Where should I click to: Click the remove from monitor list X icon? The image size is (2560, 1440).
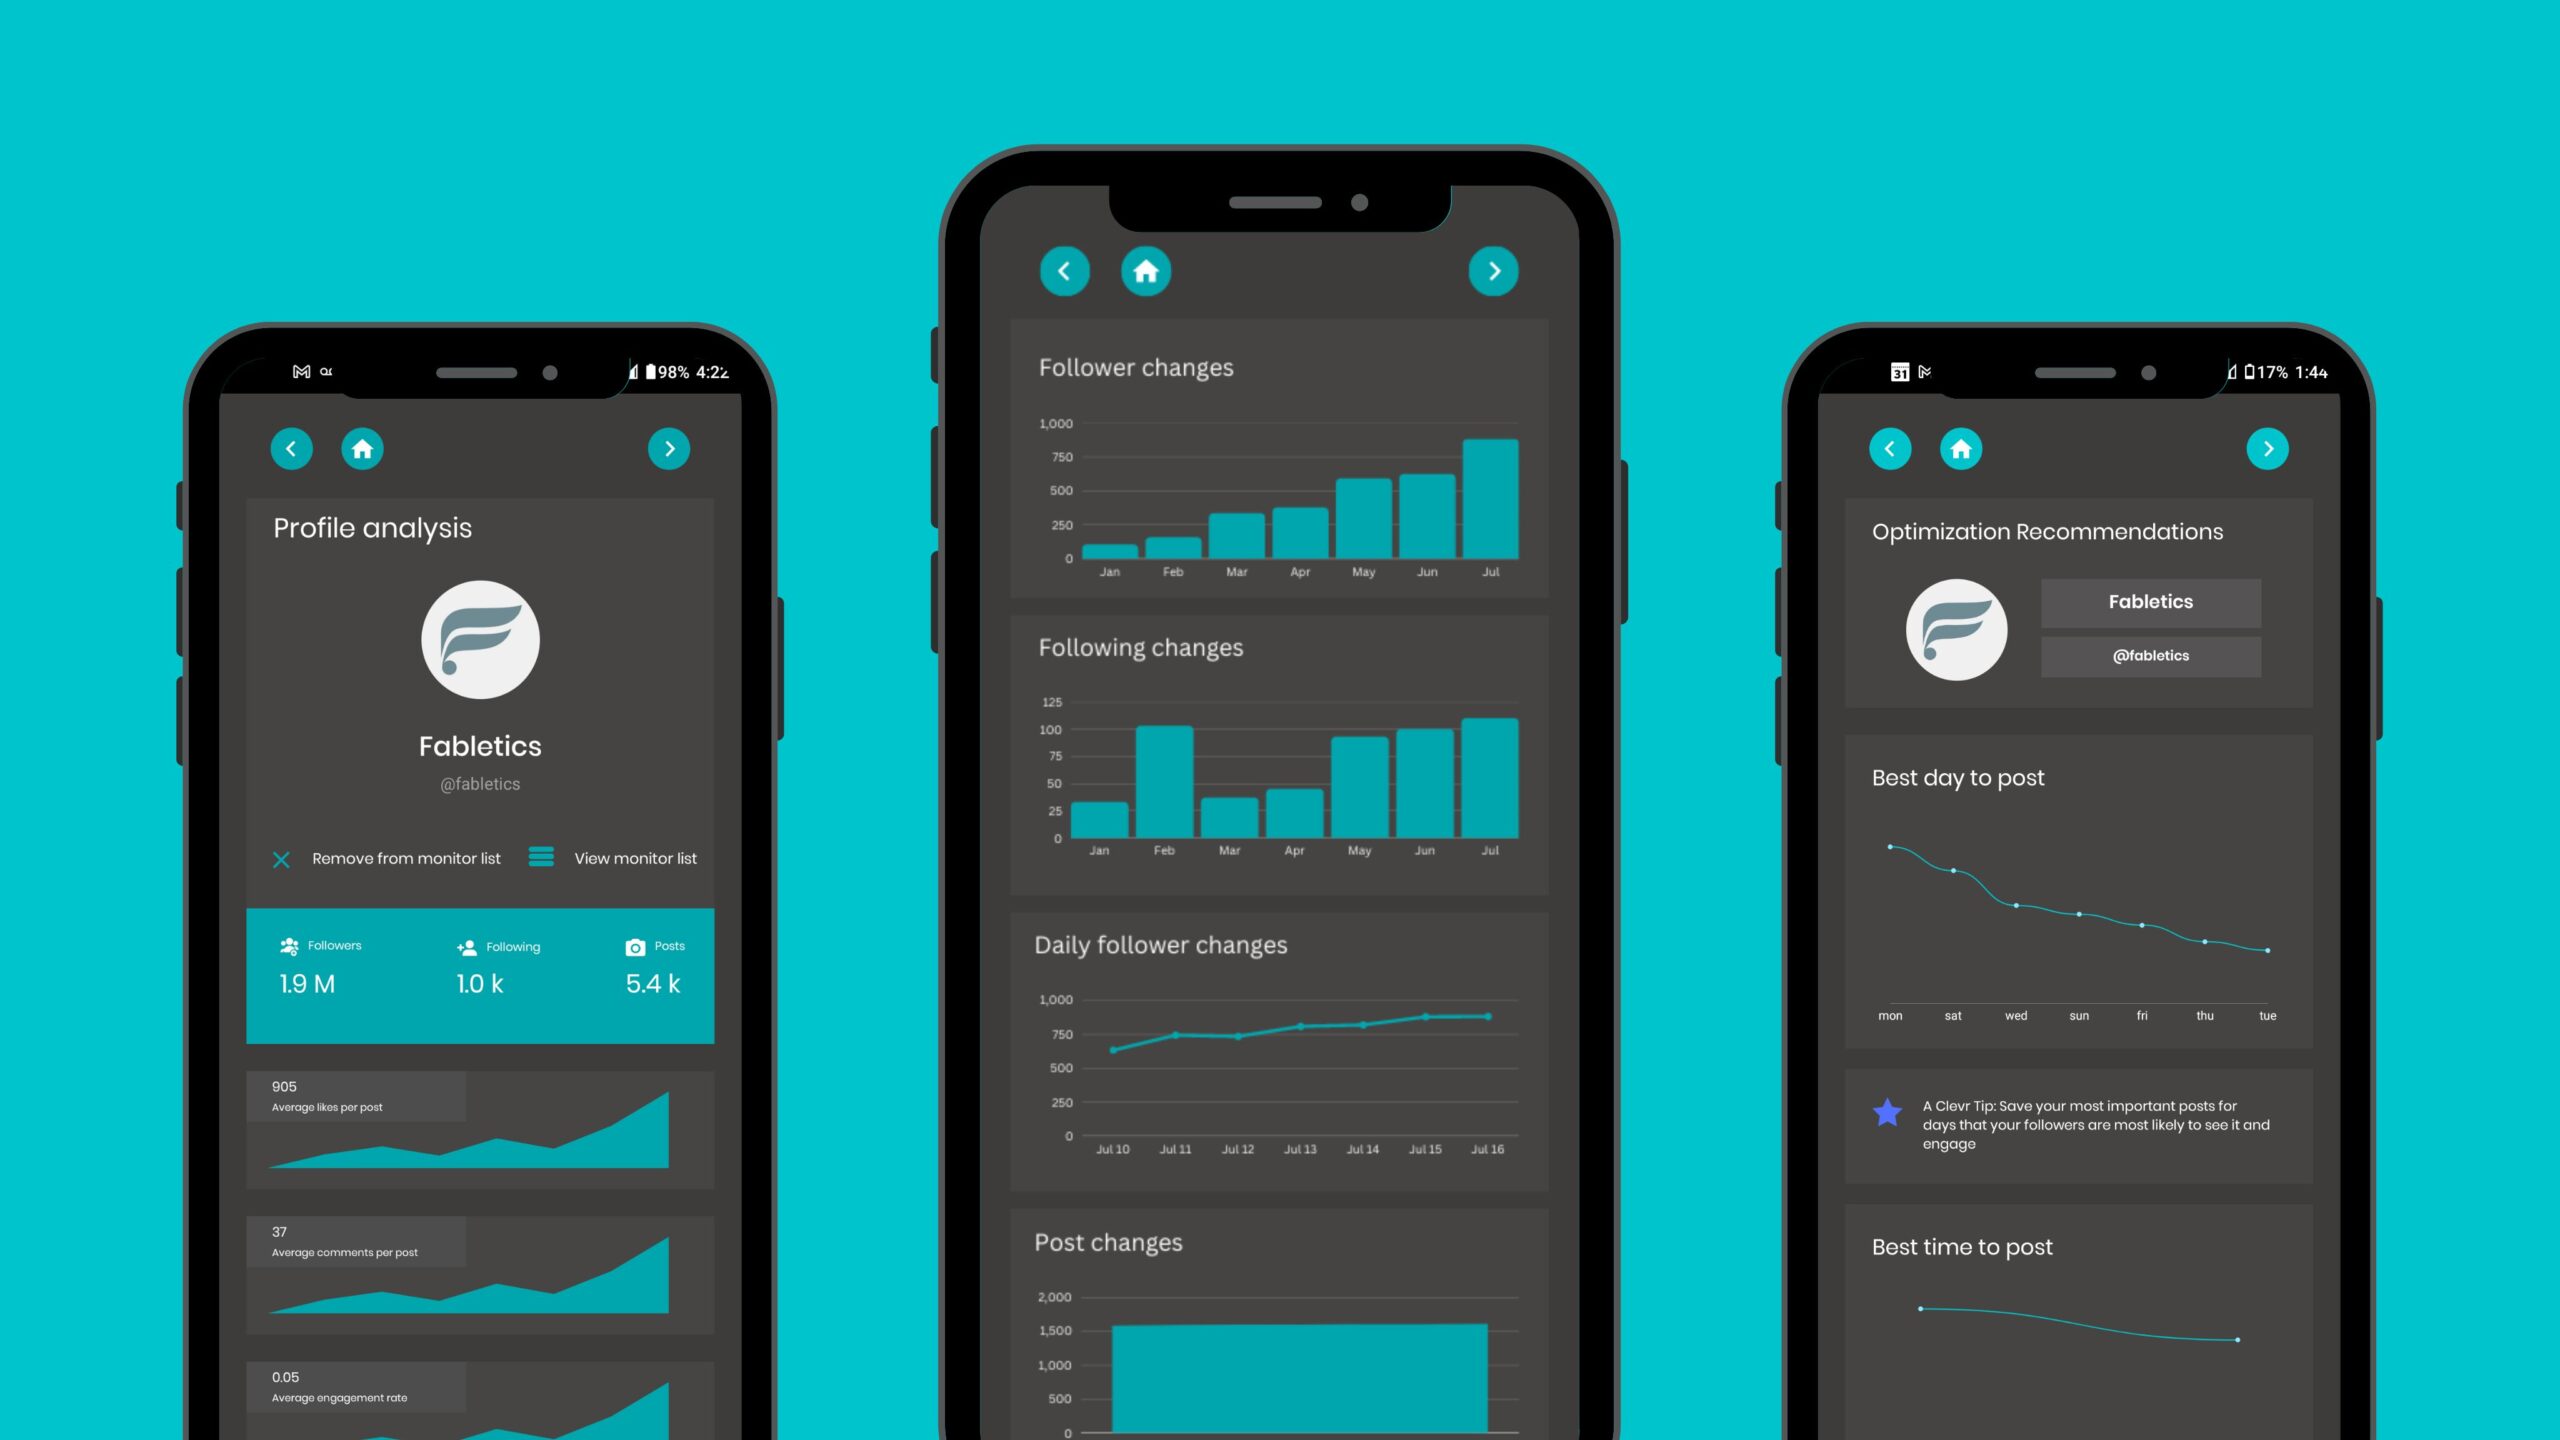click(280, 860)
